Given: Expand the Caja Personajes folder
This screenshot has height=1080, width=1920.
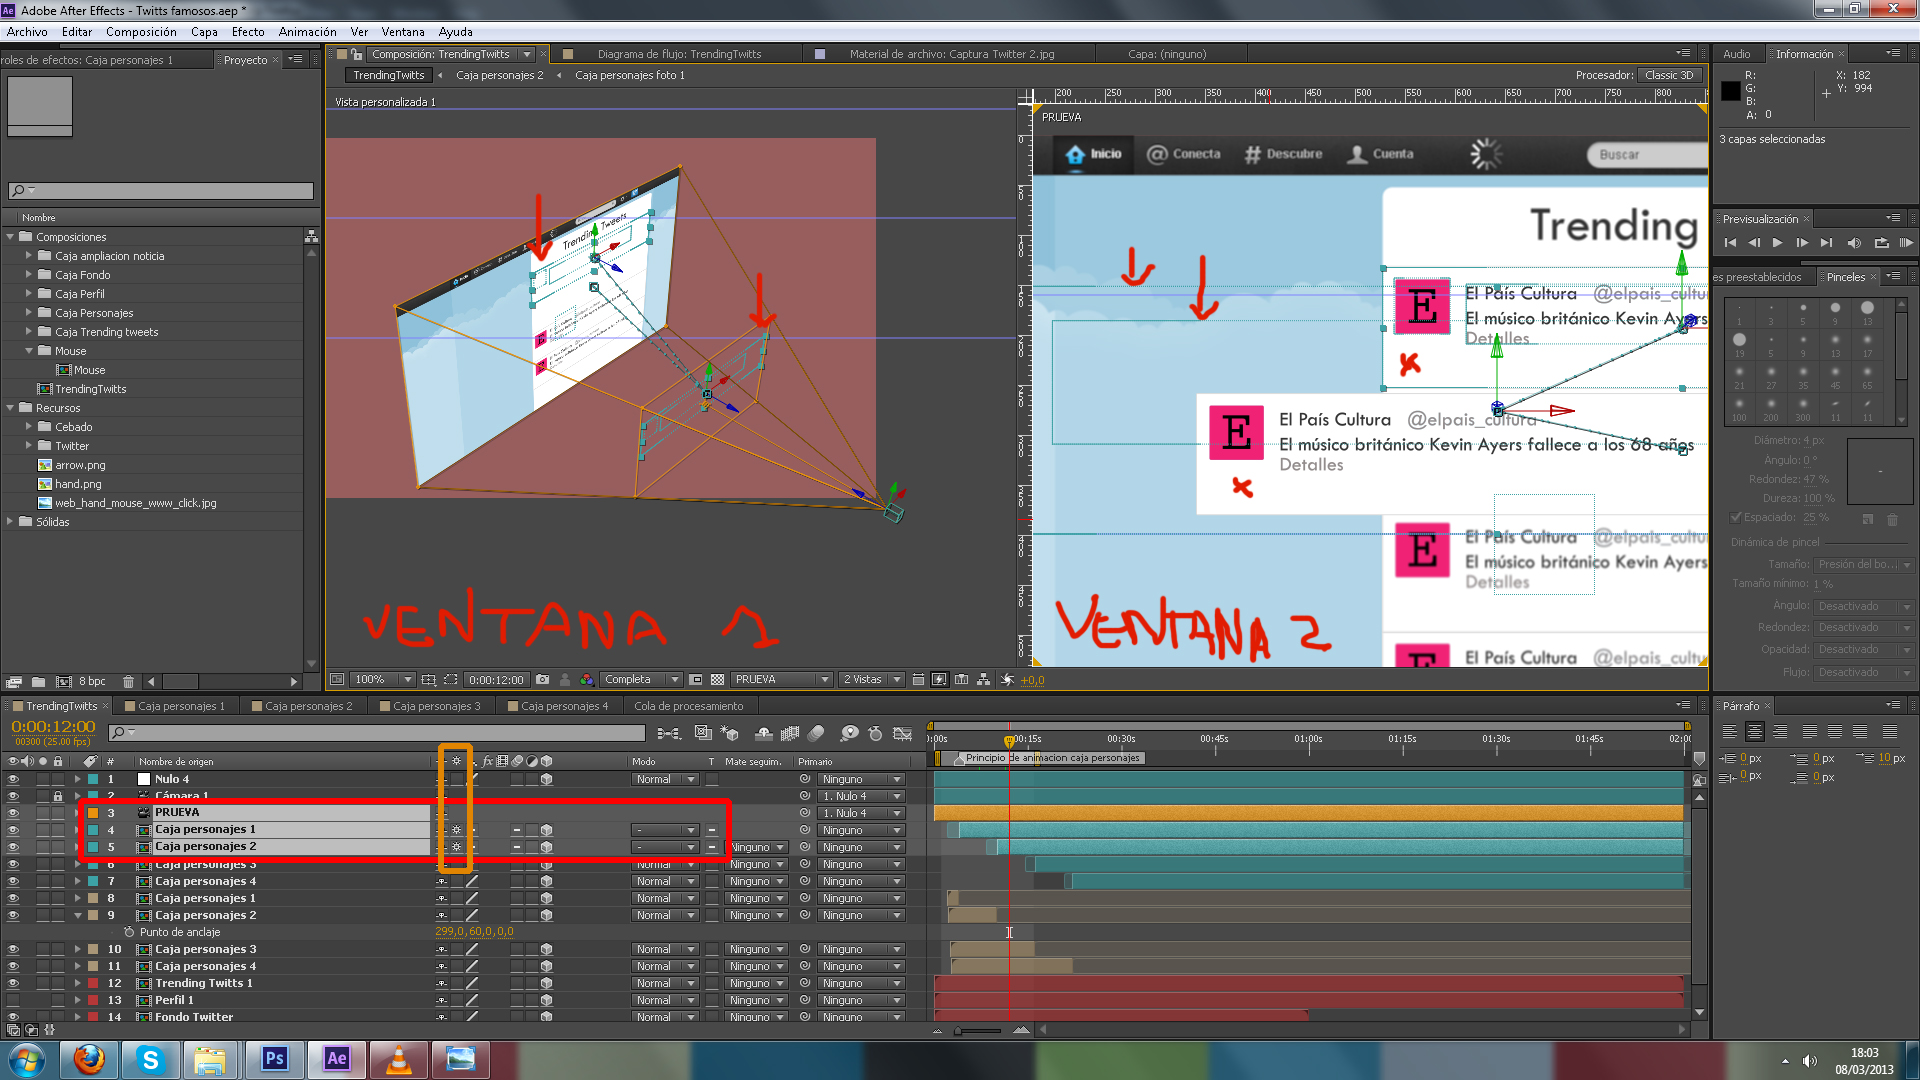Looking at the screenshot, I should tap(29, 313).
